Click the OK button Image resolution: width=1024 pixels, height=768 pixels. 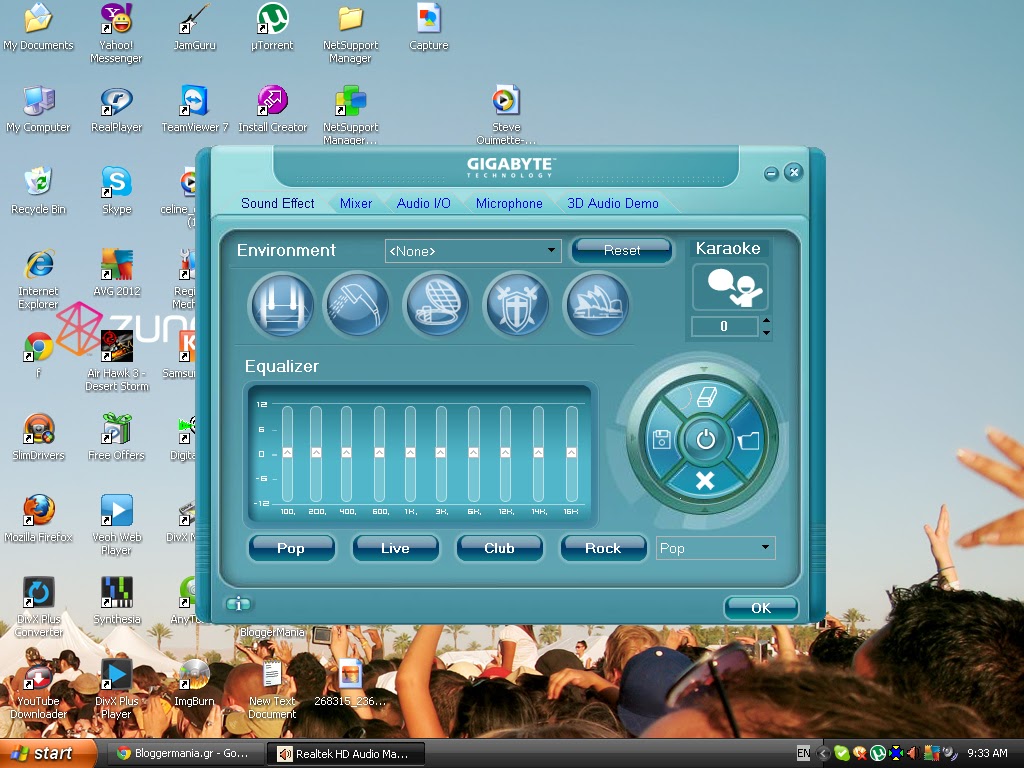pos(761,608)
